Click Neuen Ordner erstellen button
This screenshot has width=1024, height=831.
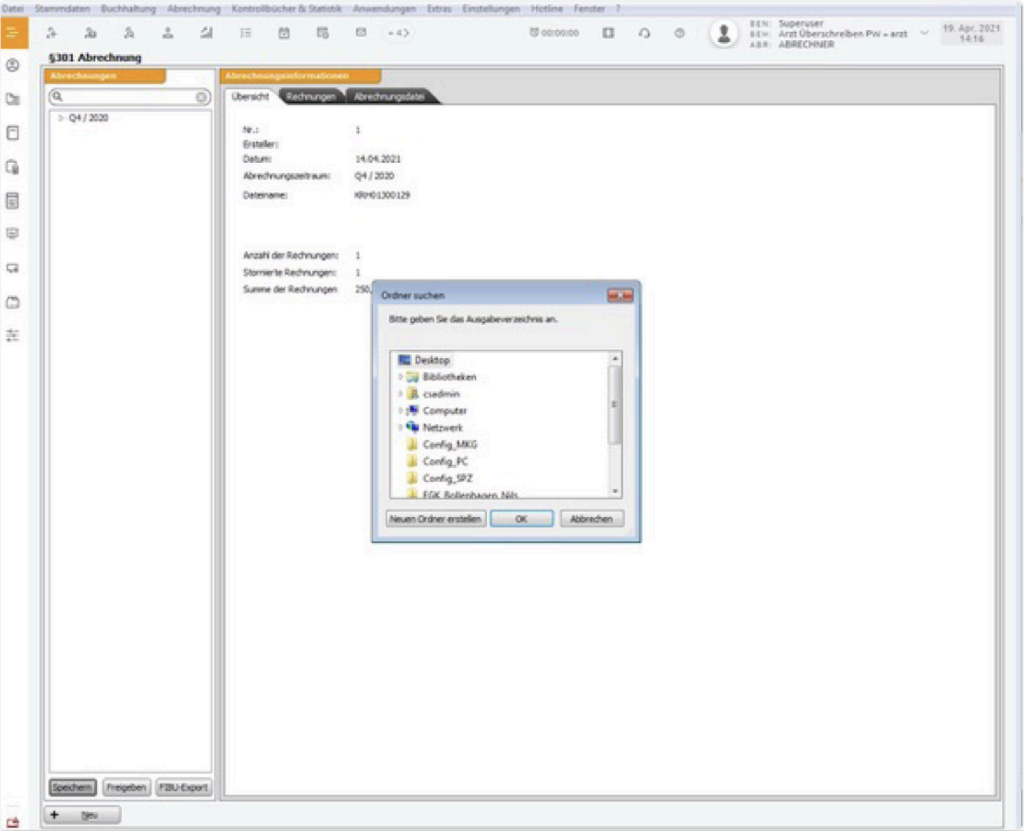click(436, 519)
